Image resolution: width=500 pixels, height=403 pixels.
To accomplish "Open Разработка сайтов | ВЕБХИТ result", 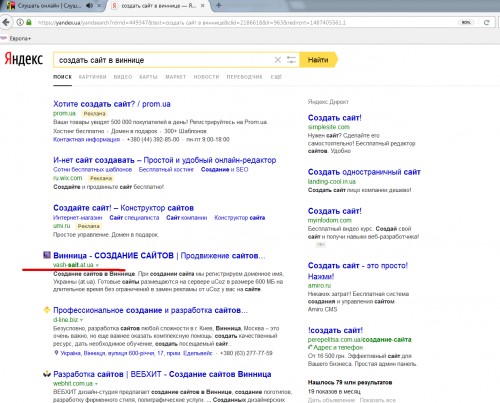I will click(x=162, y=374).
